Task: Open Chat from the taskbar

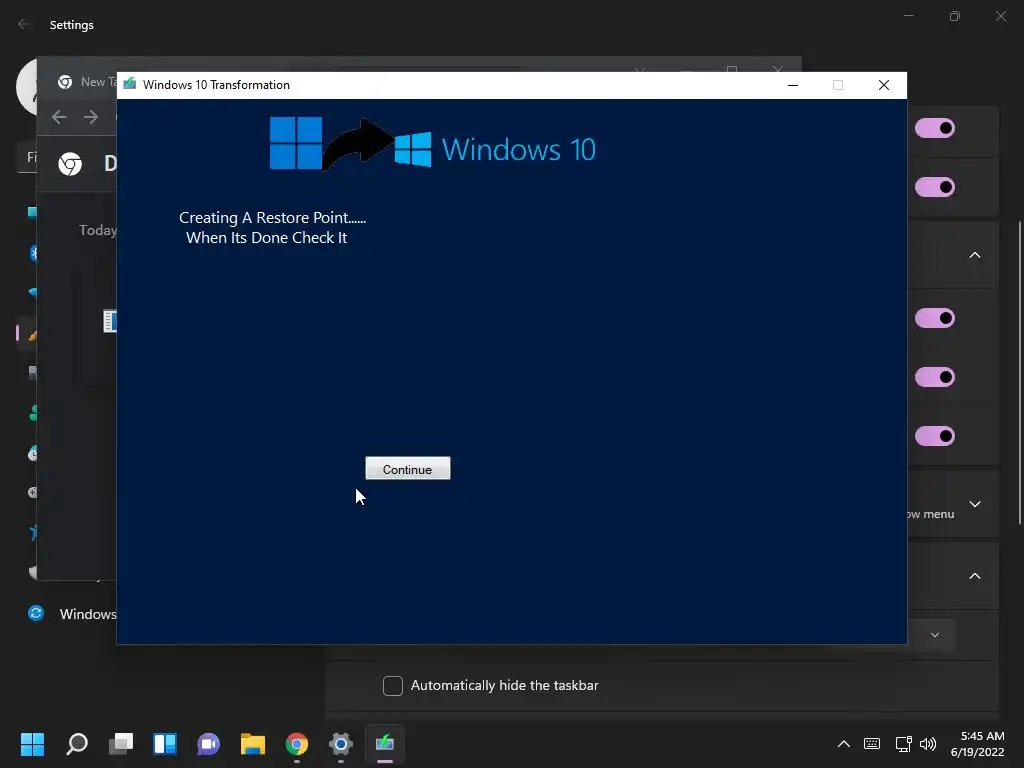Action: tap(209, 744)
